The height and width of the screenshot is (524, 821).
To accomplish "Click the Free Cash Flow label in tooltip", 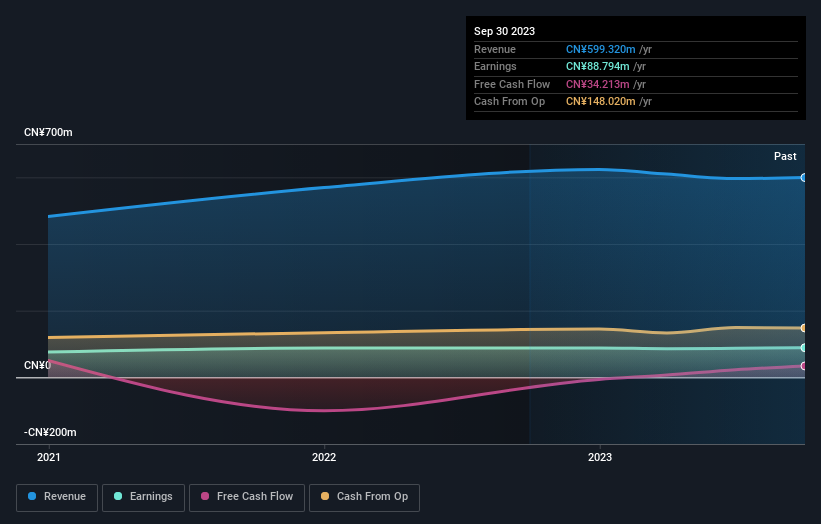I will click(x=512, y=84).
